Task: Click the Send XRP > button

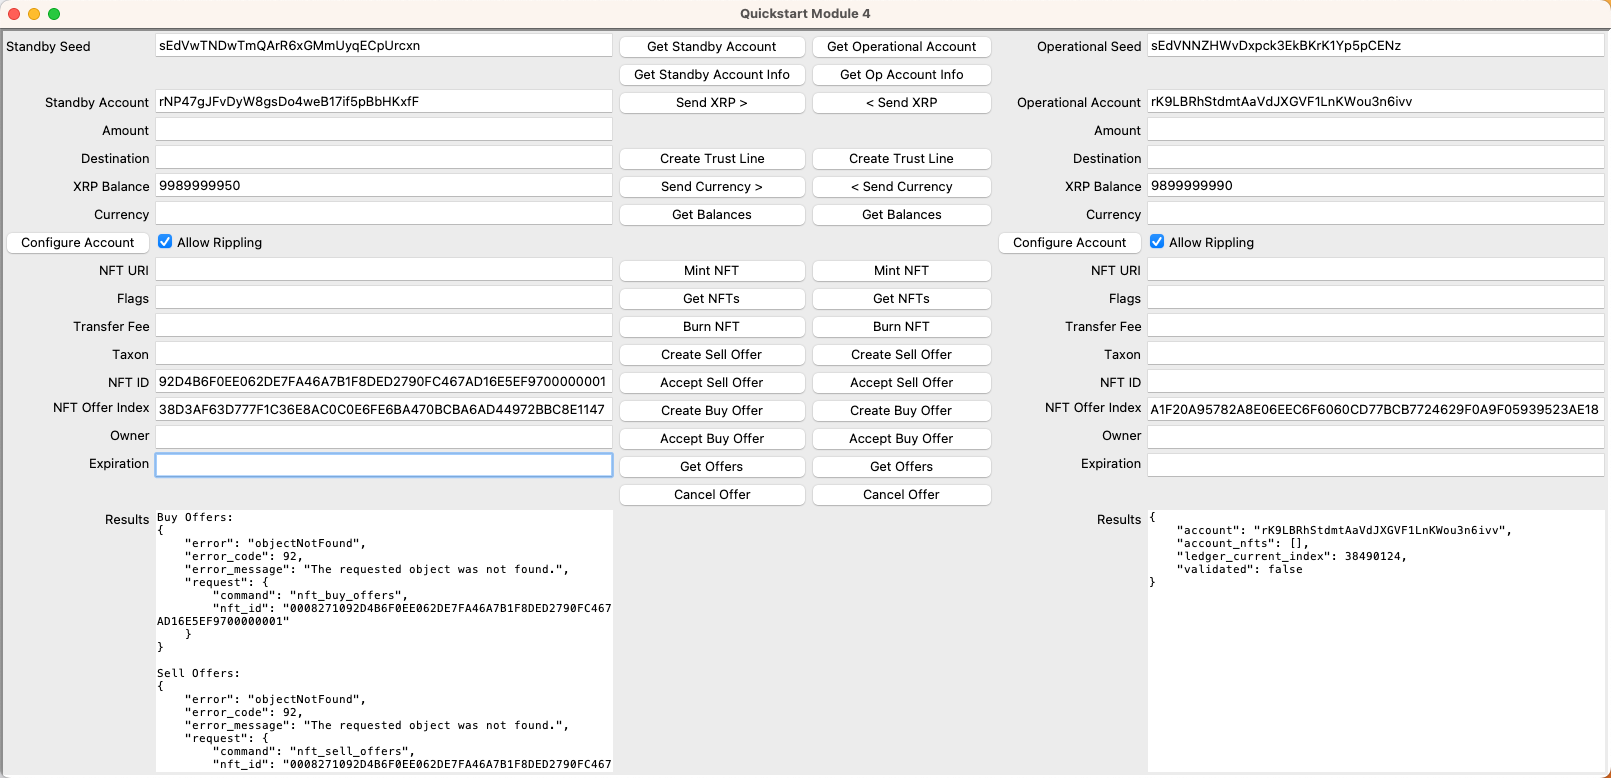Action: pyautogui.click(x=711, y=103)
